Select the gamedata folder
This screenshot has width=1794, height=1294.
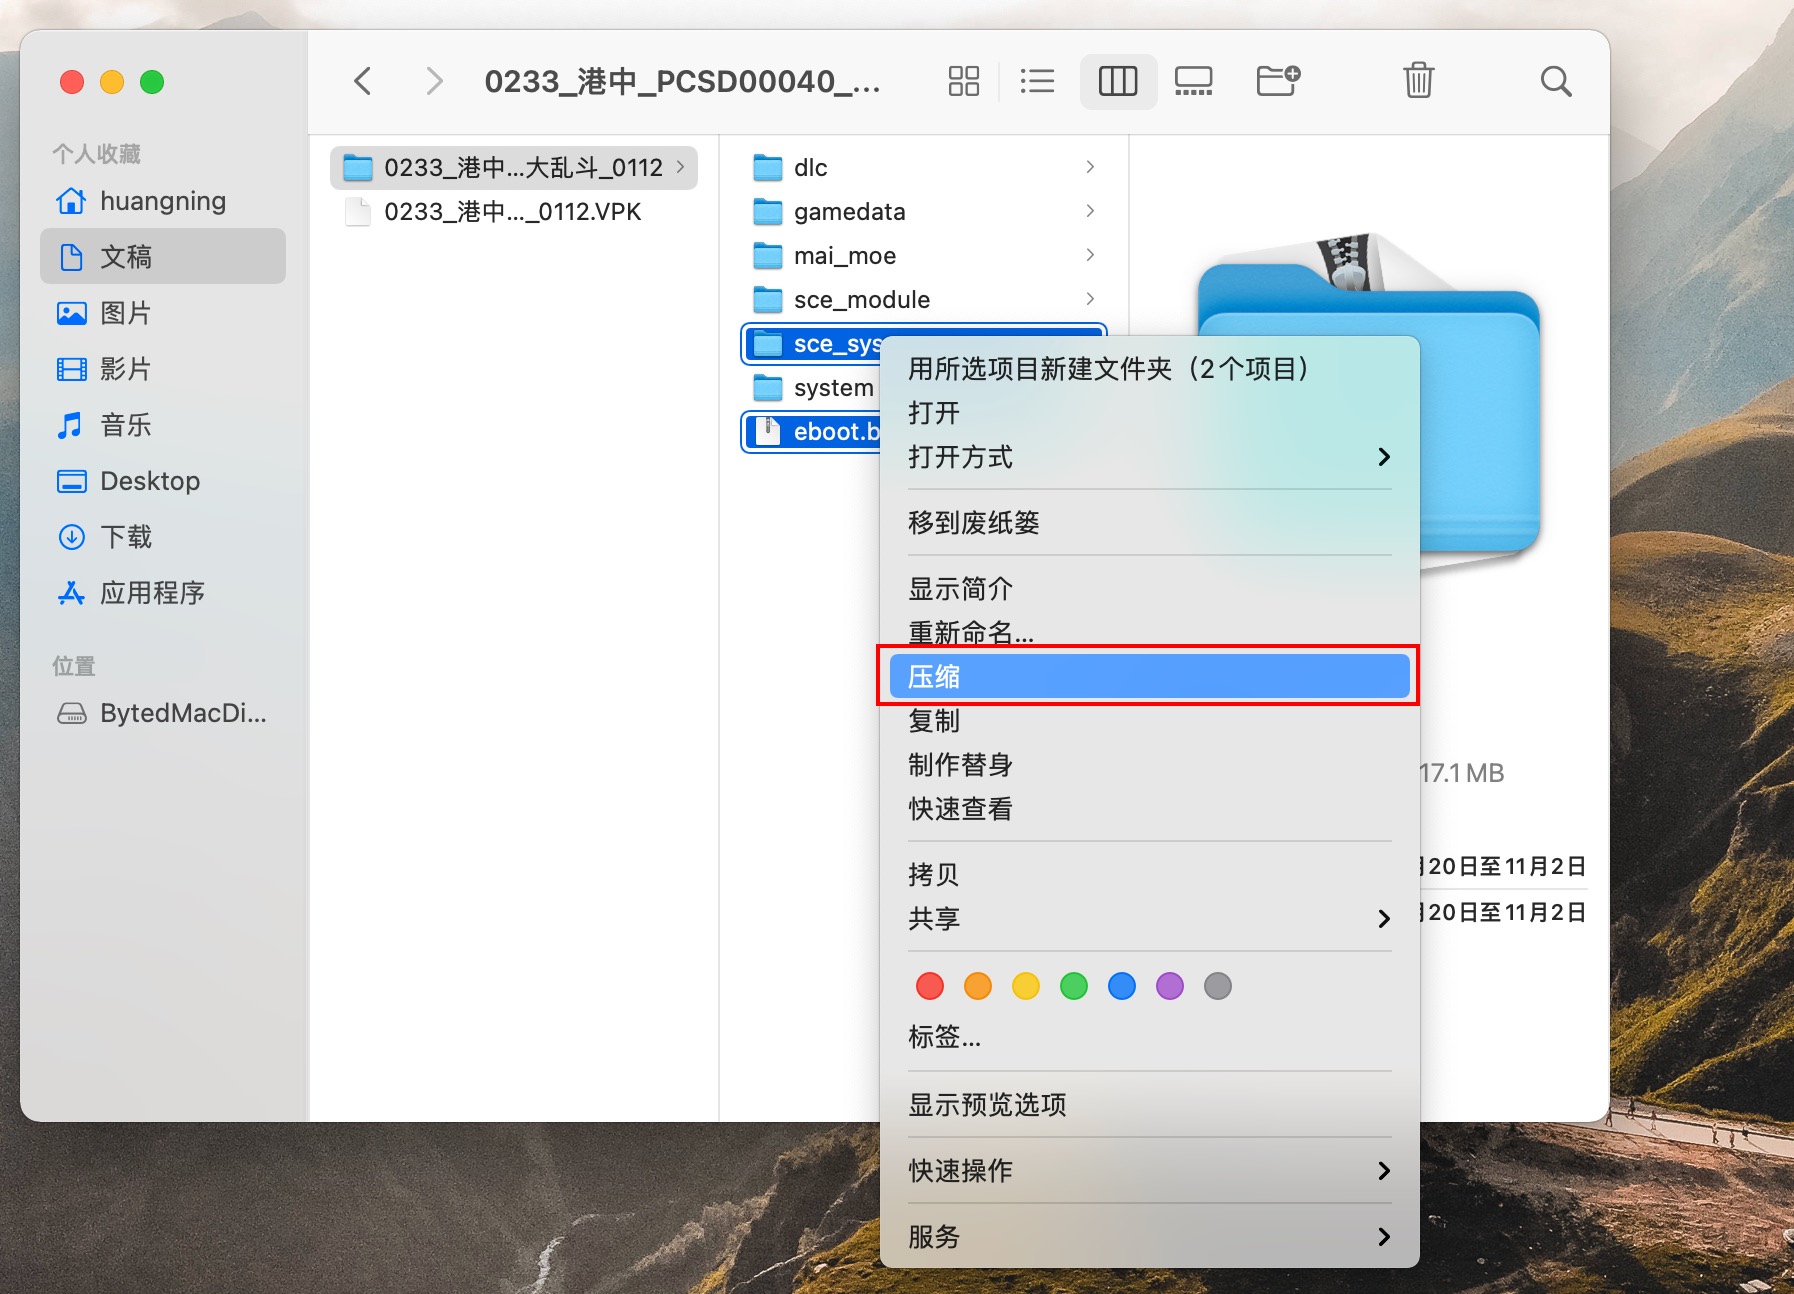click(923, 212)
